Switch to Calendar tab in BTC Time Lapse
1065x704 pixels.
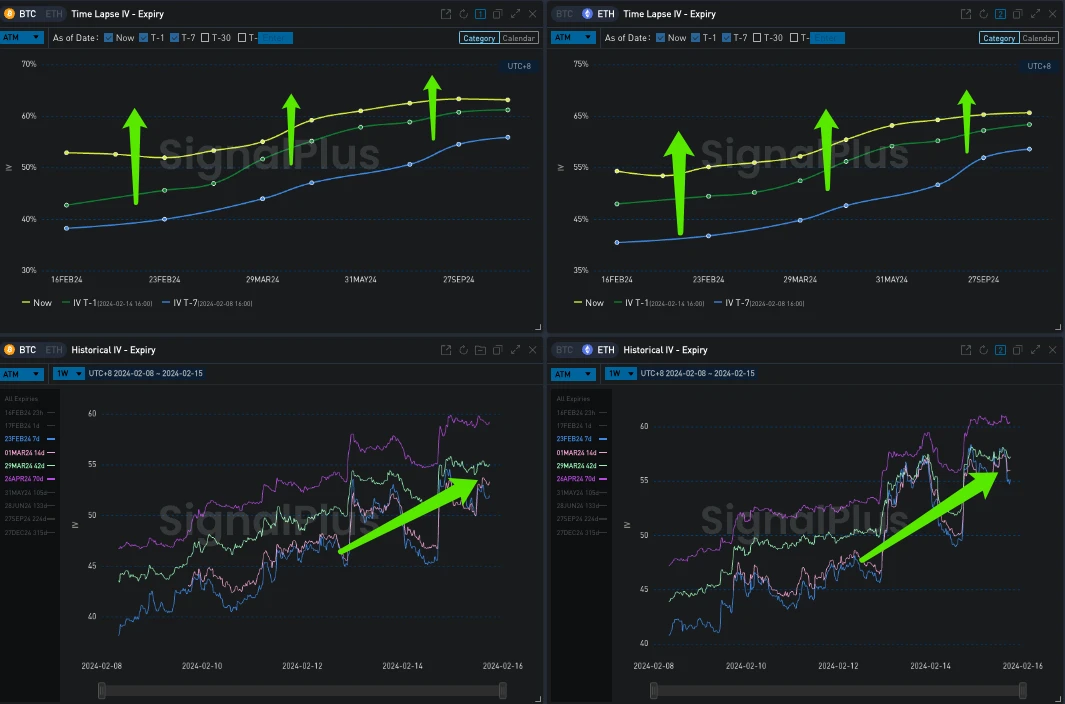(x=519, y=38)
